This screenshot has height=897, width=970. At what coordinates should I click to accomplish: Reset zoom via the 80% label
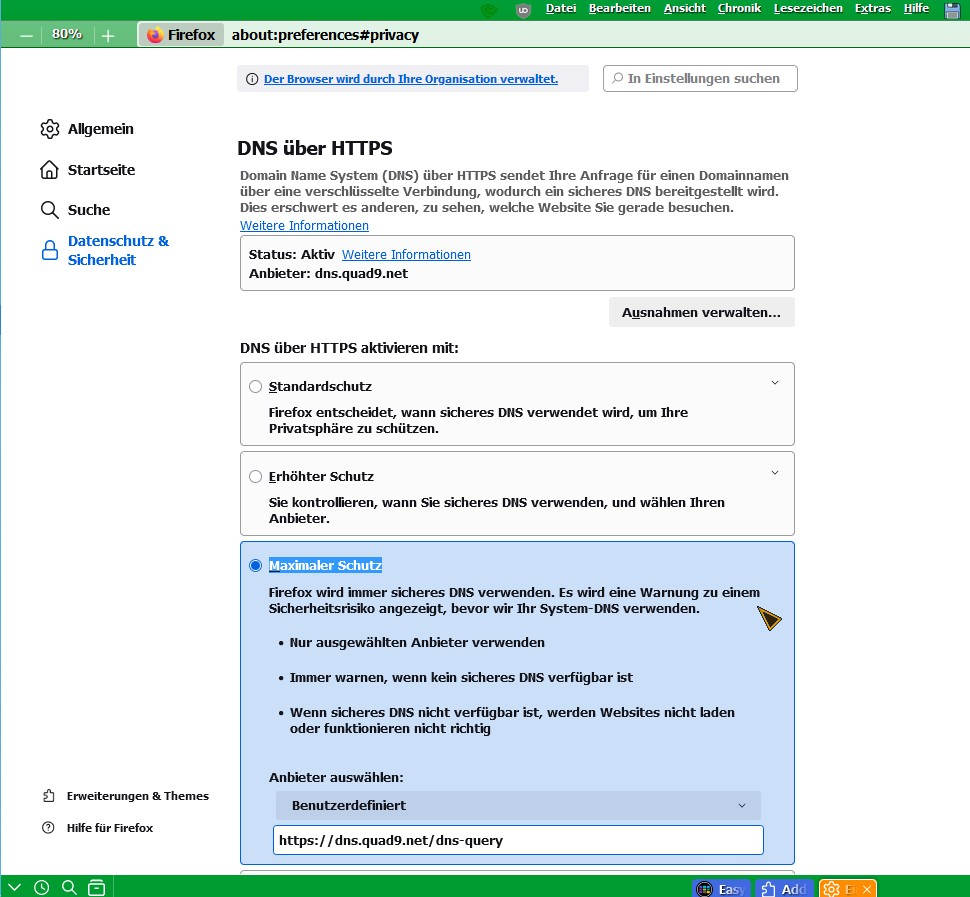pyautogui.click(x=67, y=34)
